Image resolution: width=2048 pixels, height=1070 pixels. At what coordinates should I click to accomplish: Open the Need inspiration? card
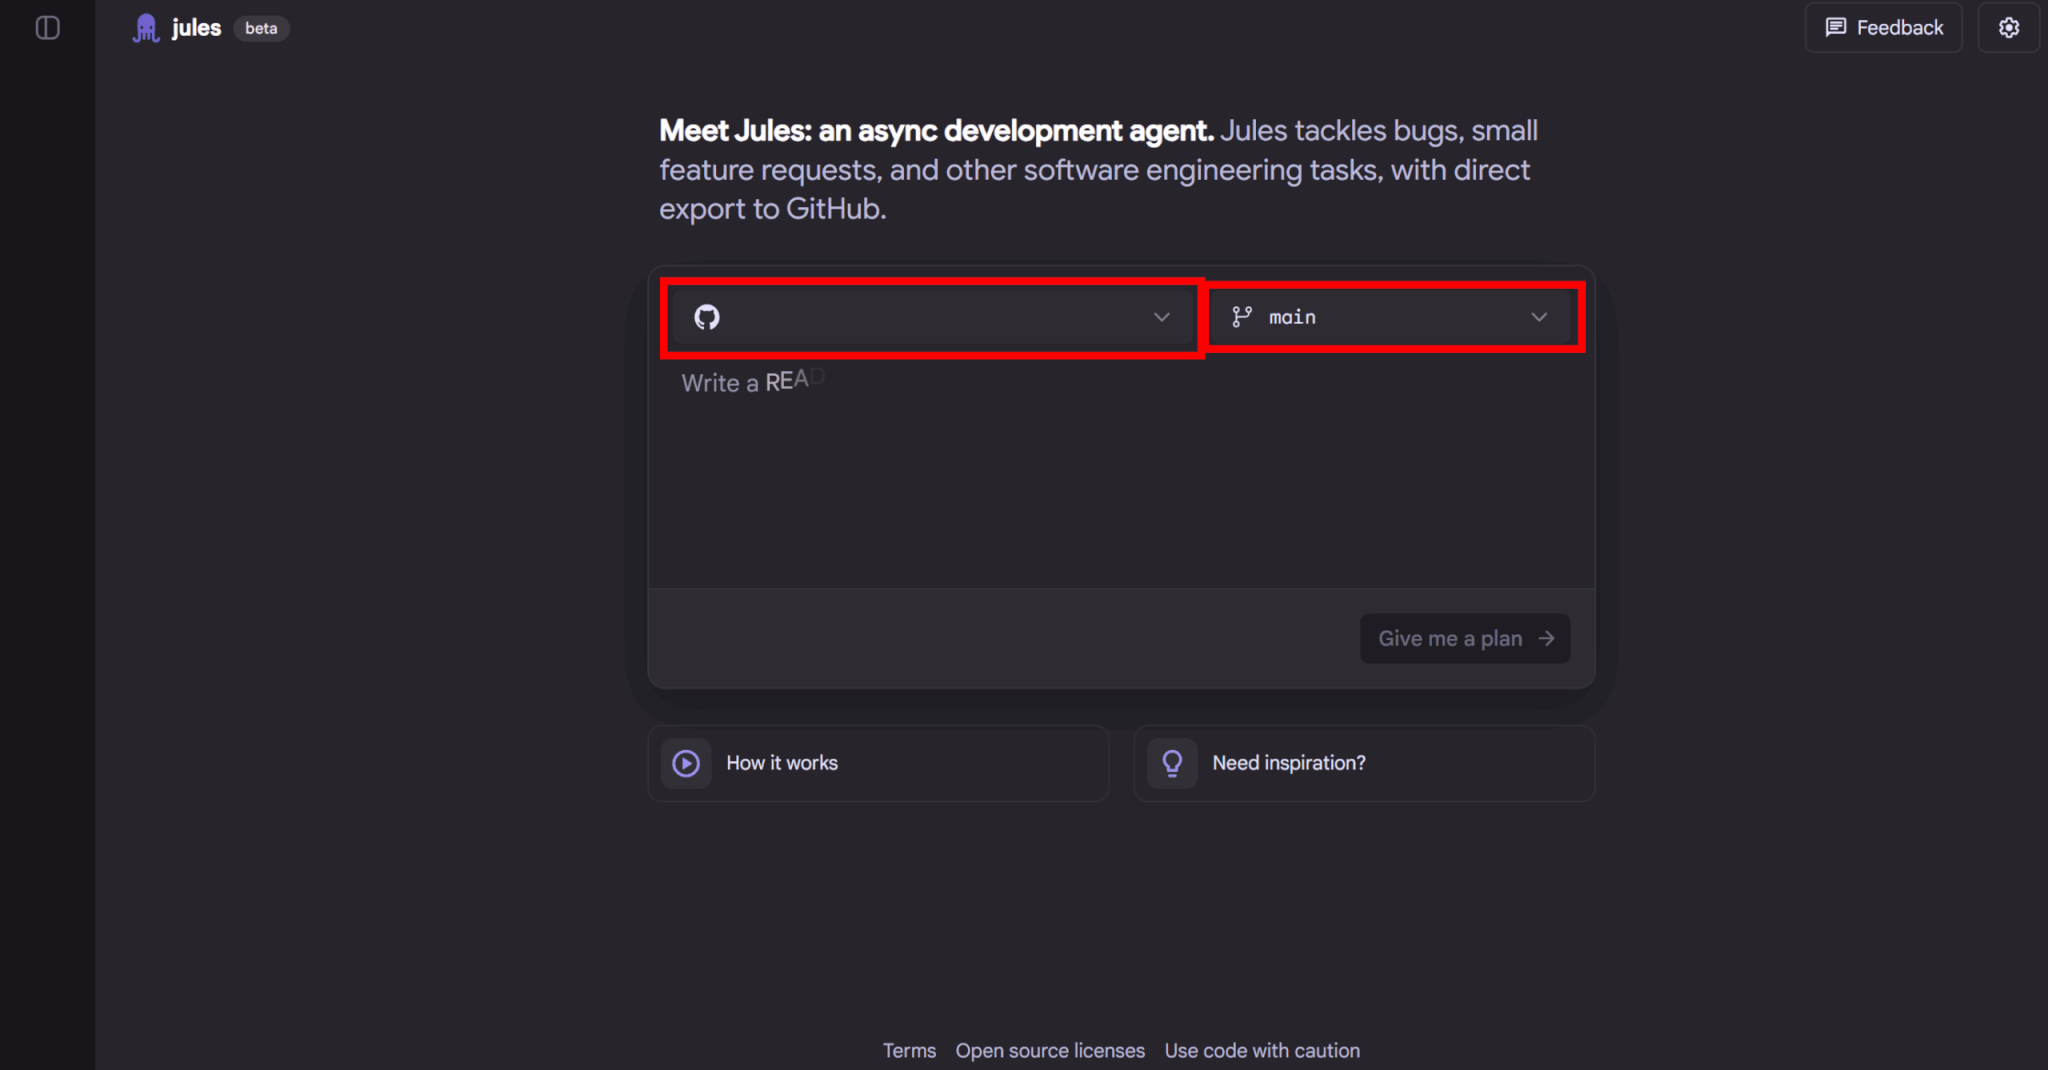pyautogui.click(x=1364, y=763)
